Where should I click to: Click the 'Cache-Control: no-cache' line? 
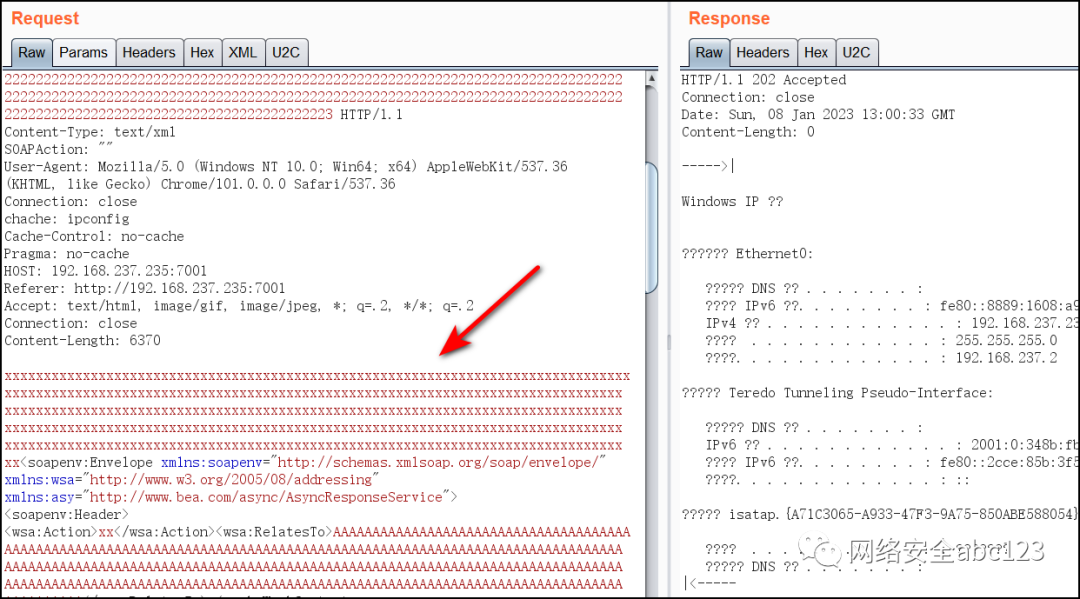coord(94,236)
